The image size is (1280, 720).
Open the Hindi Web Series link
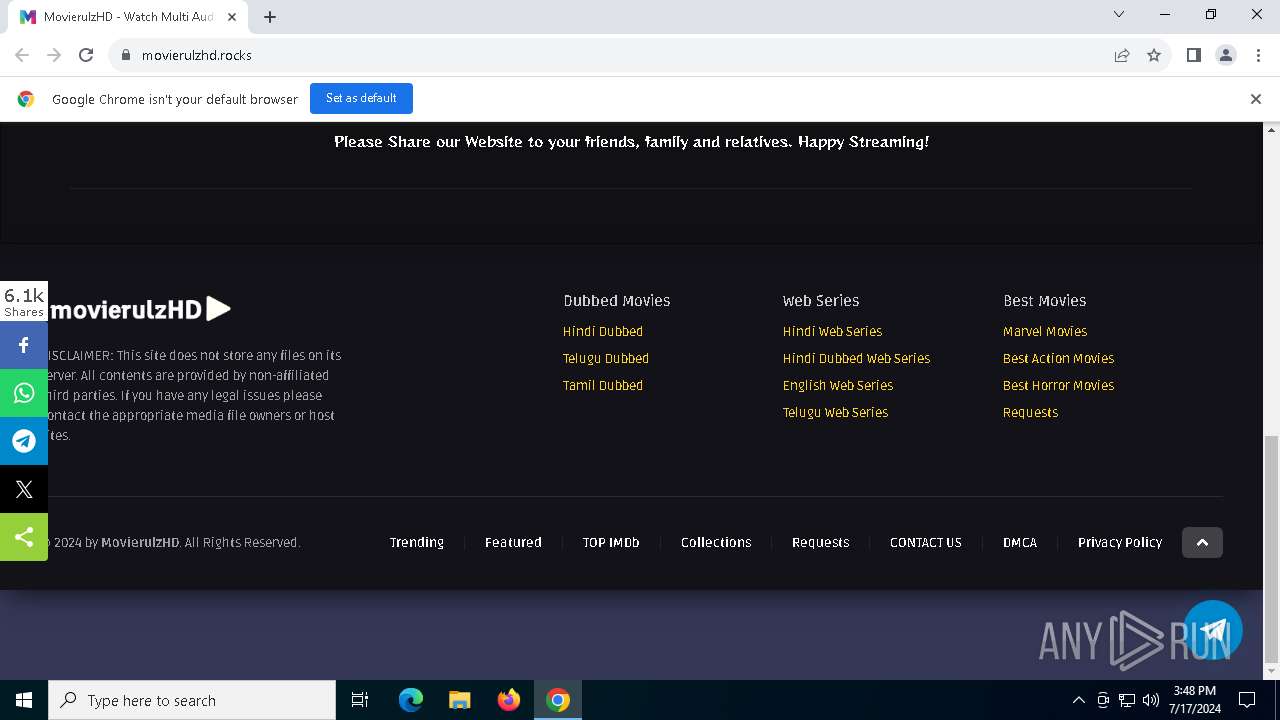832,331
